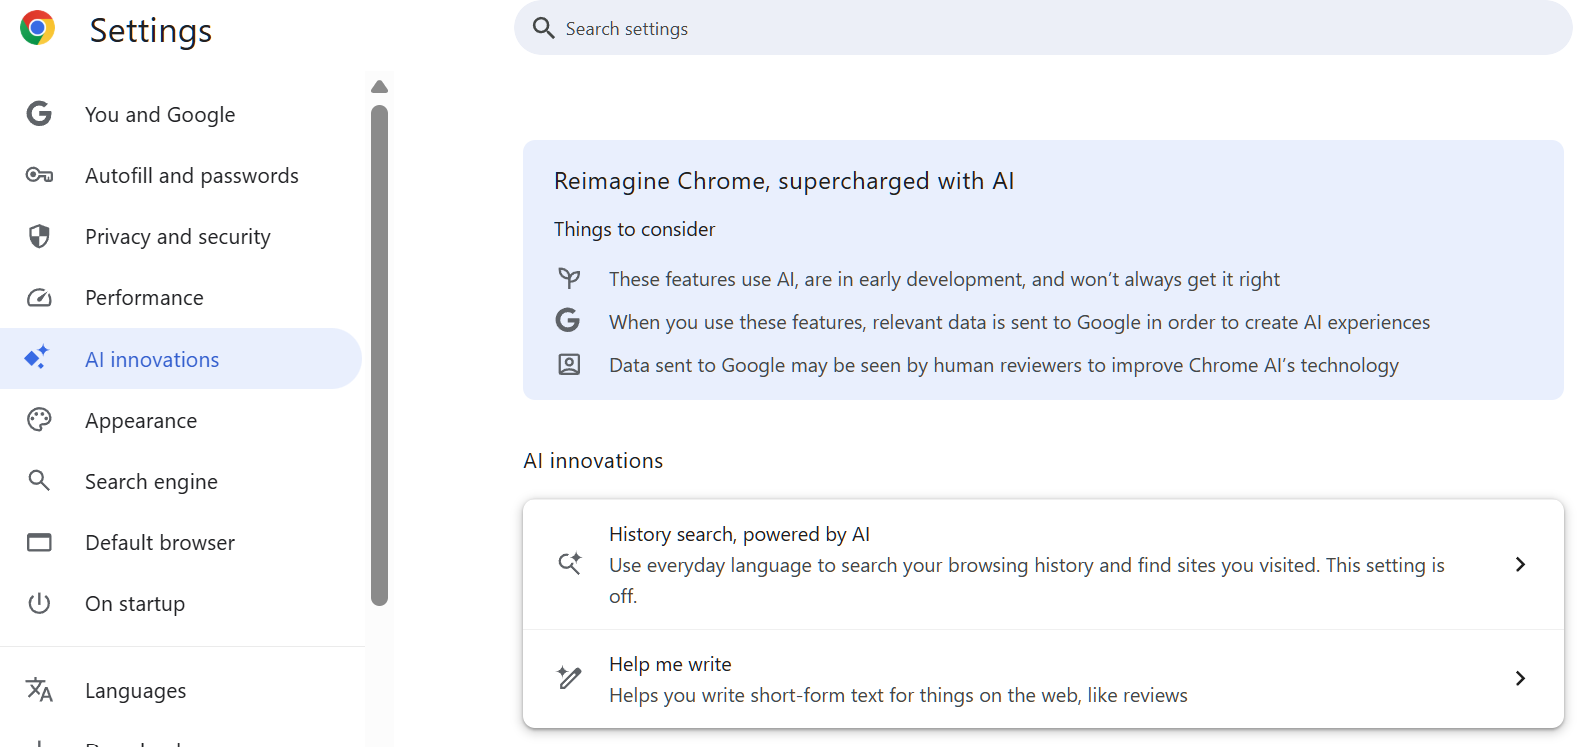
Task: Click the magnifier icon in the settings search bar
Action: pos(543,28)
